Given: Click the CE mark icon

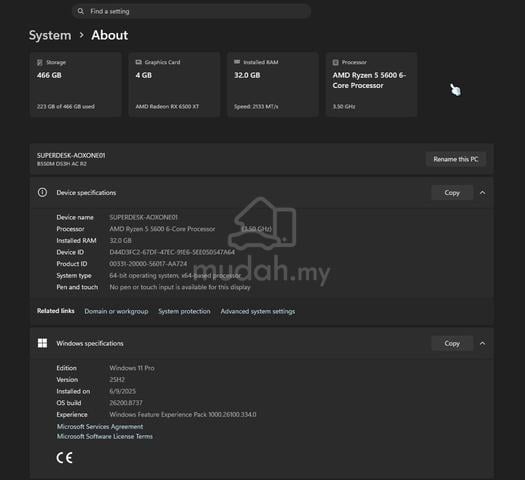Looking at the screenshot, I should click(64, 458).
